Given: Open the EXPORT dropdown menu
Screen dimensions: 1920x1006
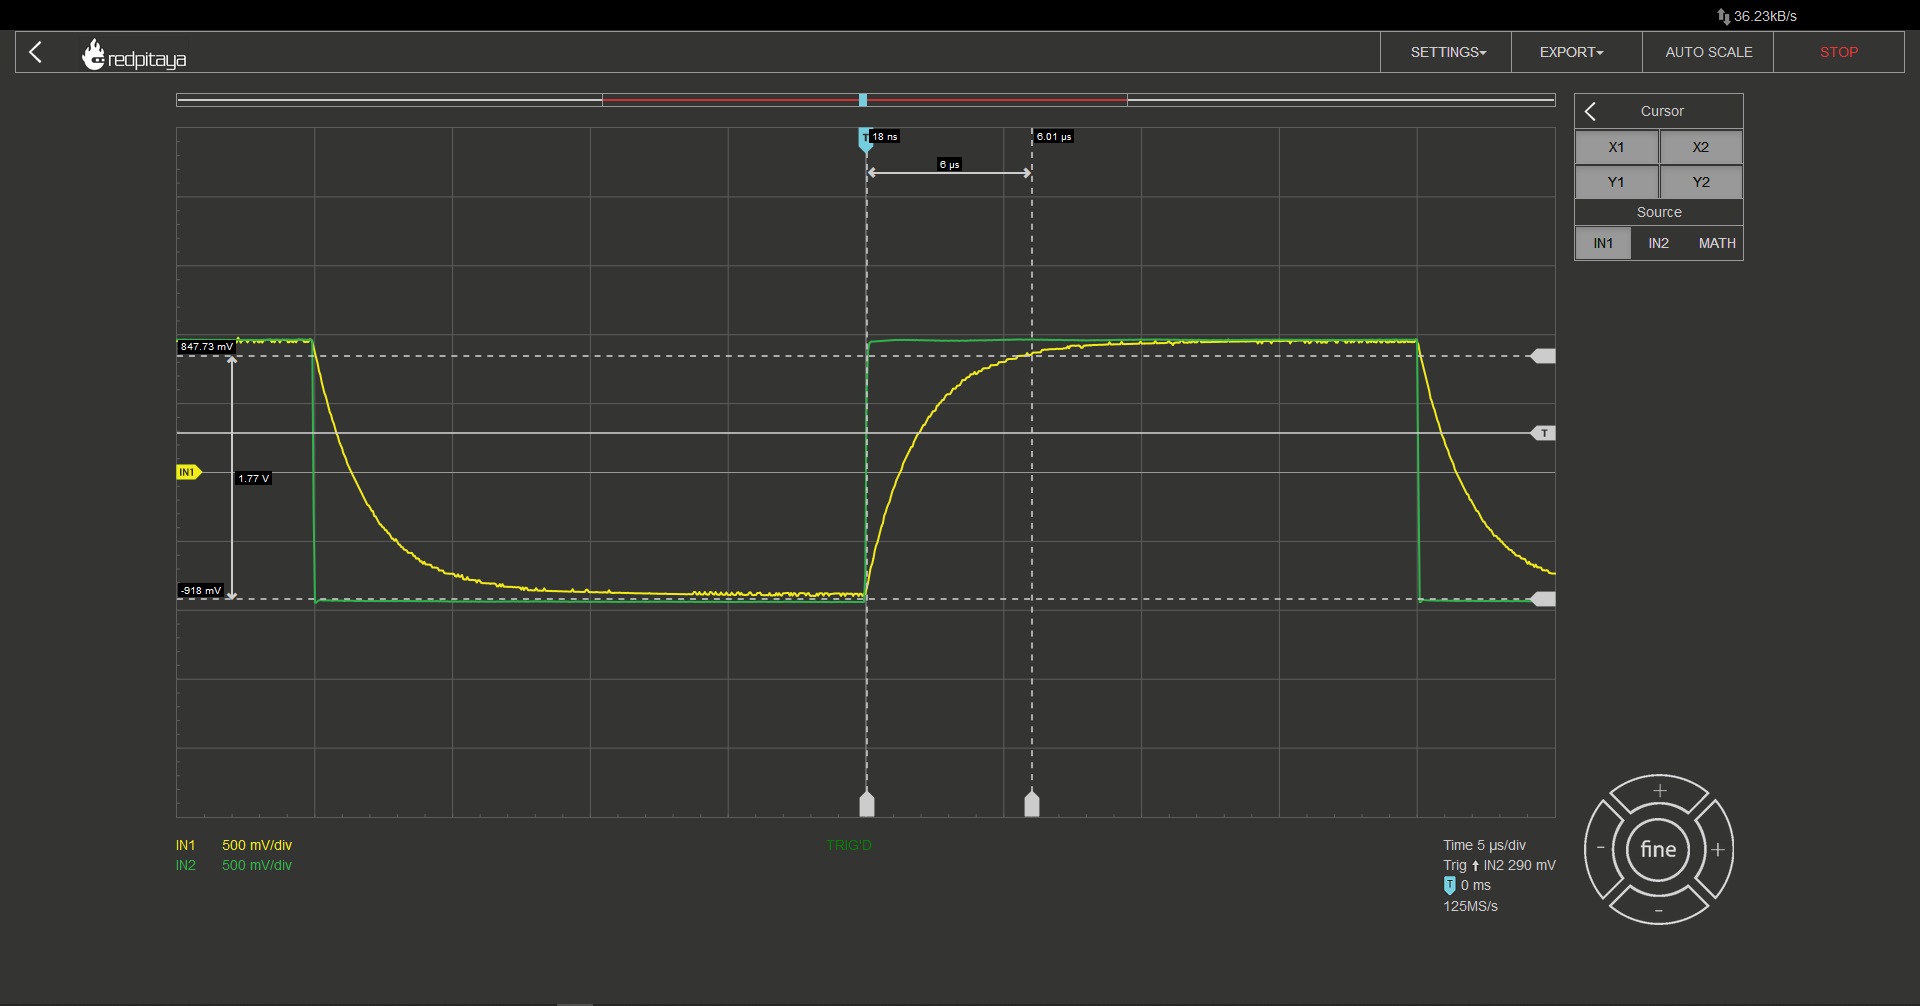Looking at the screenshot, I should click(x=1577, y=52).
